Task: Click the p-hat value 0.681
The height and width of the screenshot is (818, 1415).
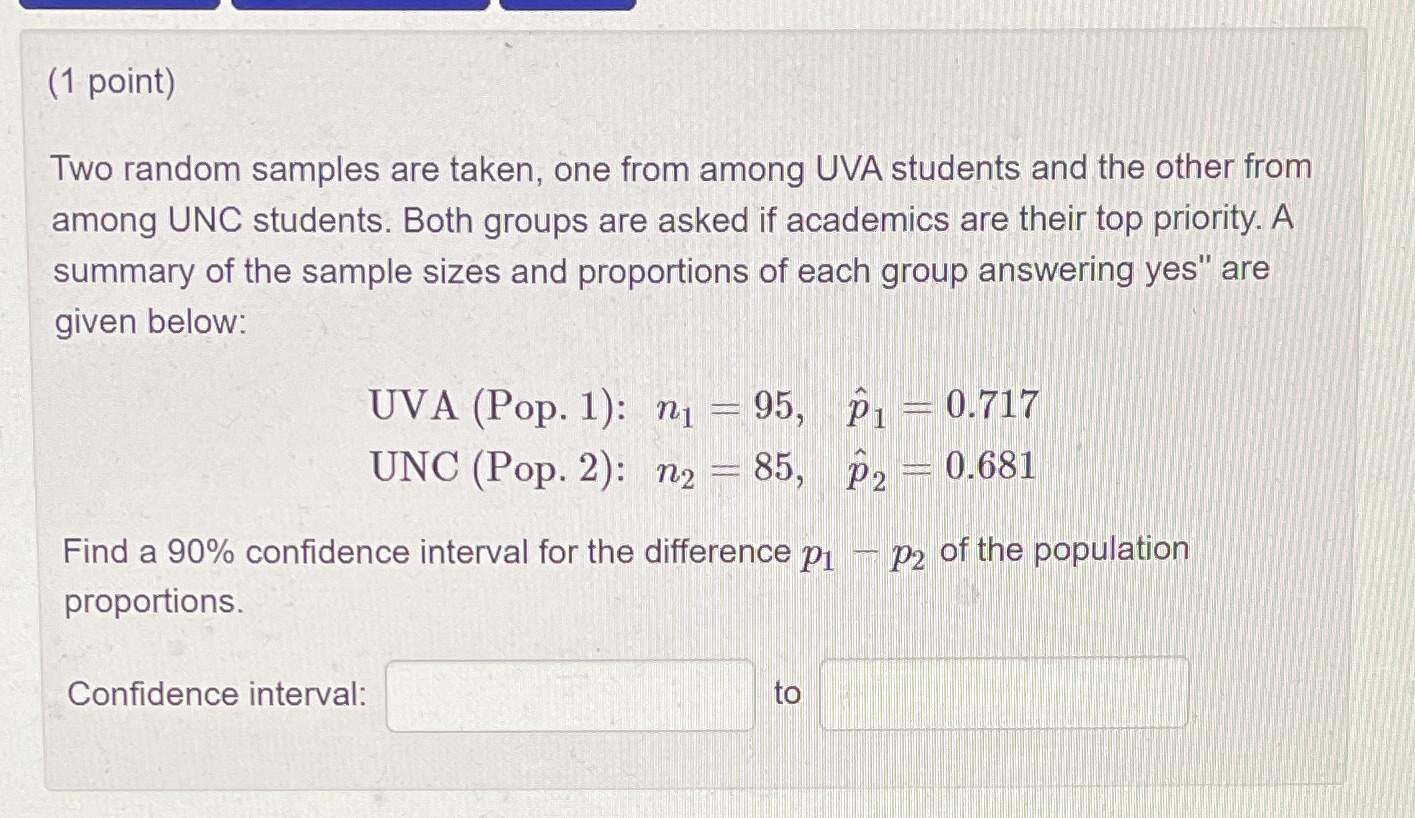Action: pyautogui.click(x=992, y=466)
